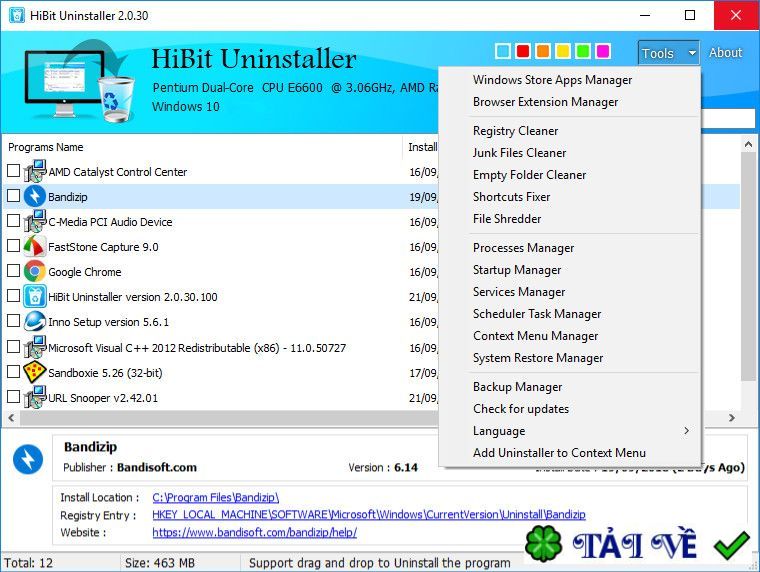Visit the bandisoft.com website link

[254, 532]
